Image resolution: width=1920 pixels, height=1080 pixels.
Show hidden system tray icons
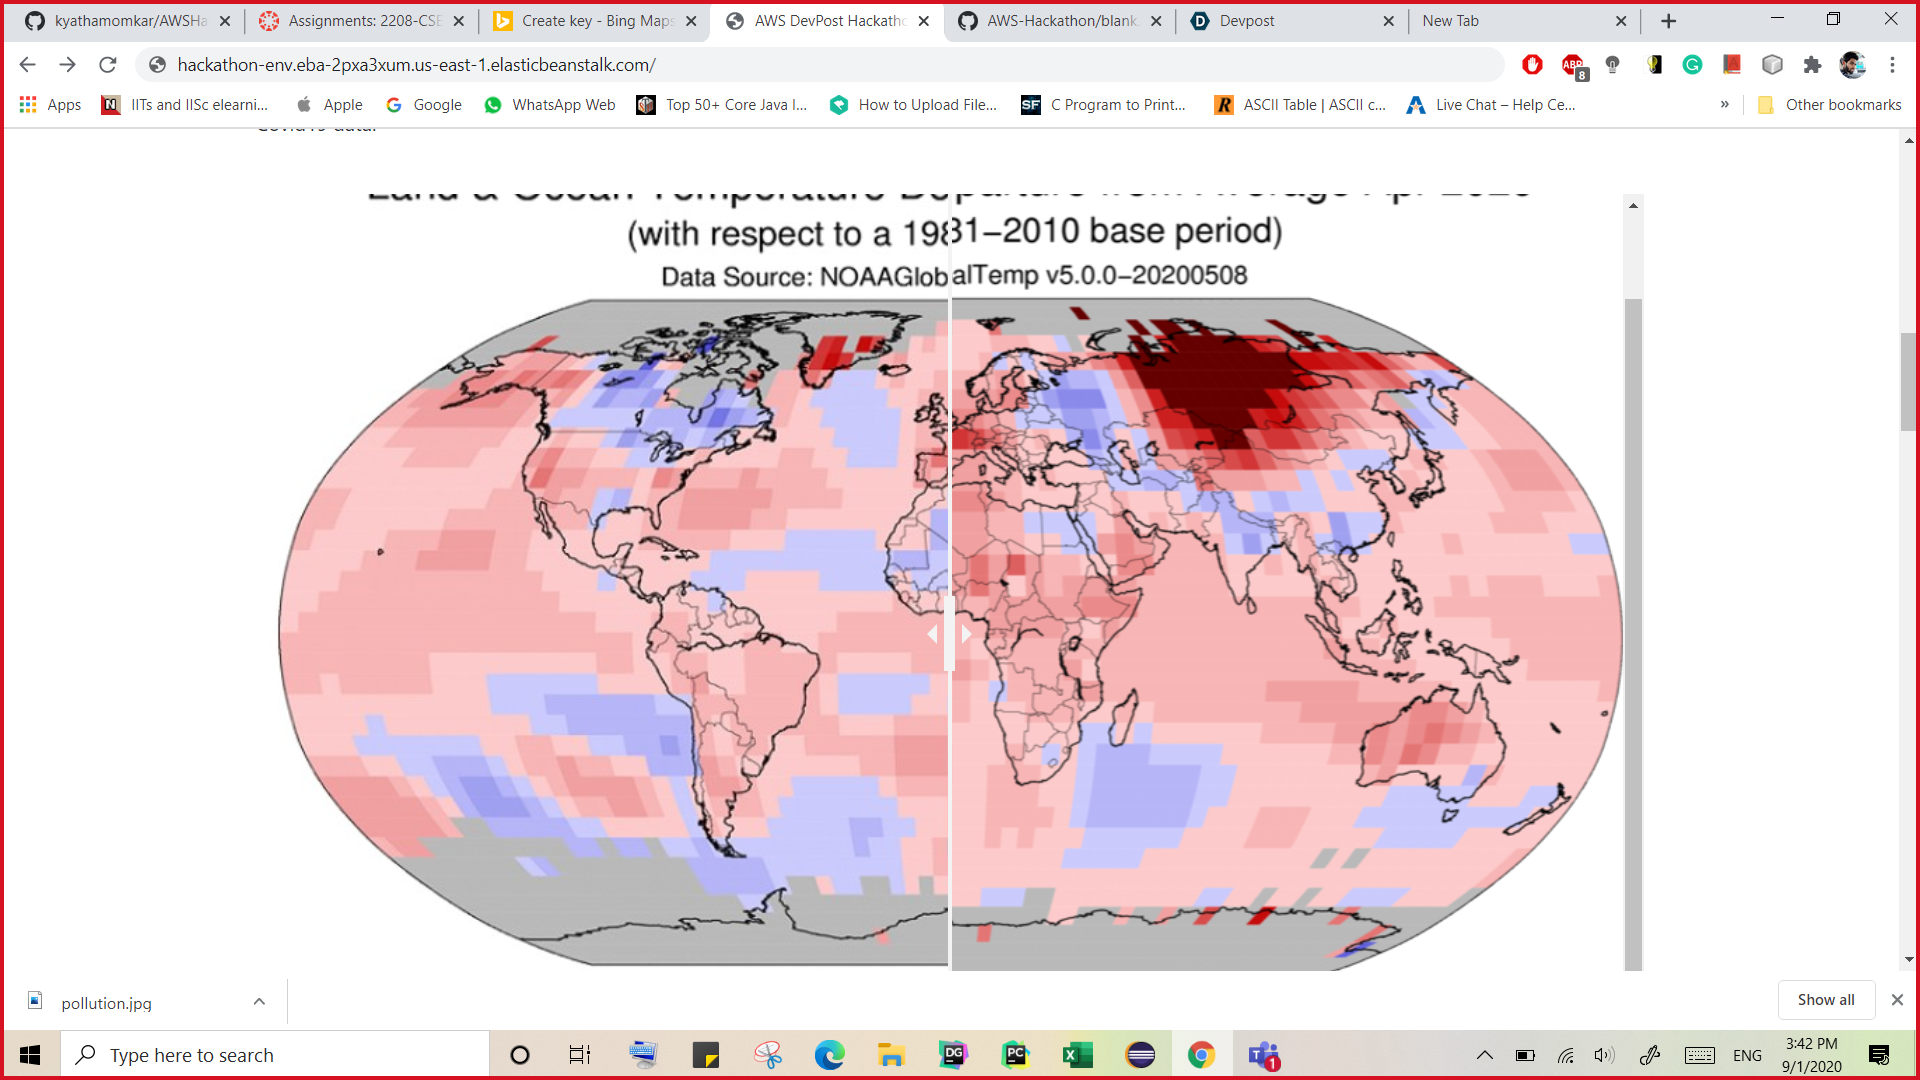[1485, 1055]
